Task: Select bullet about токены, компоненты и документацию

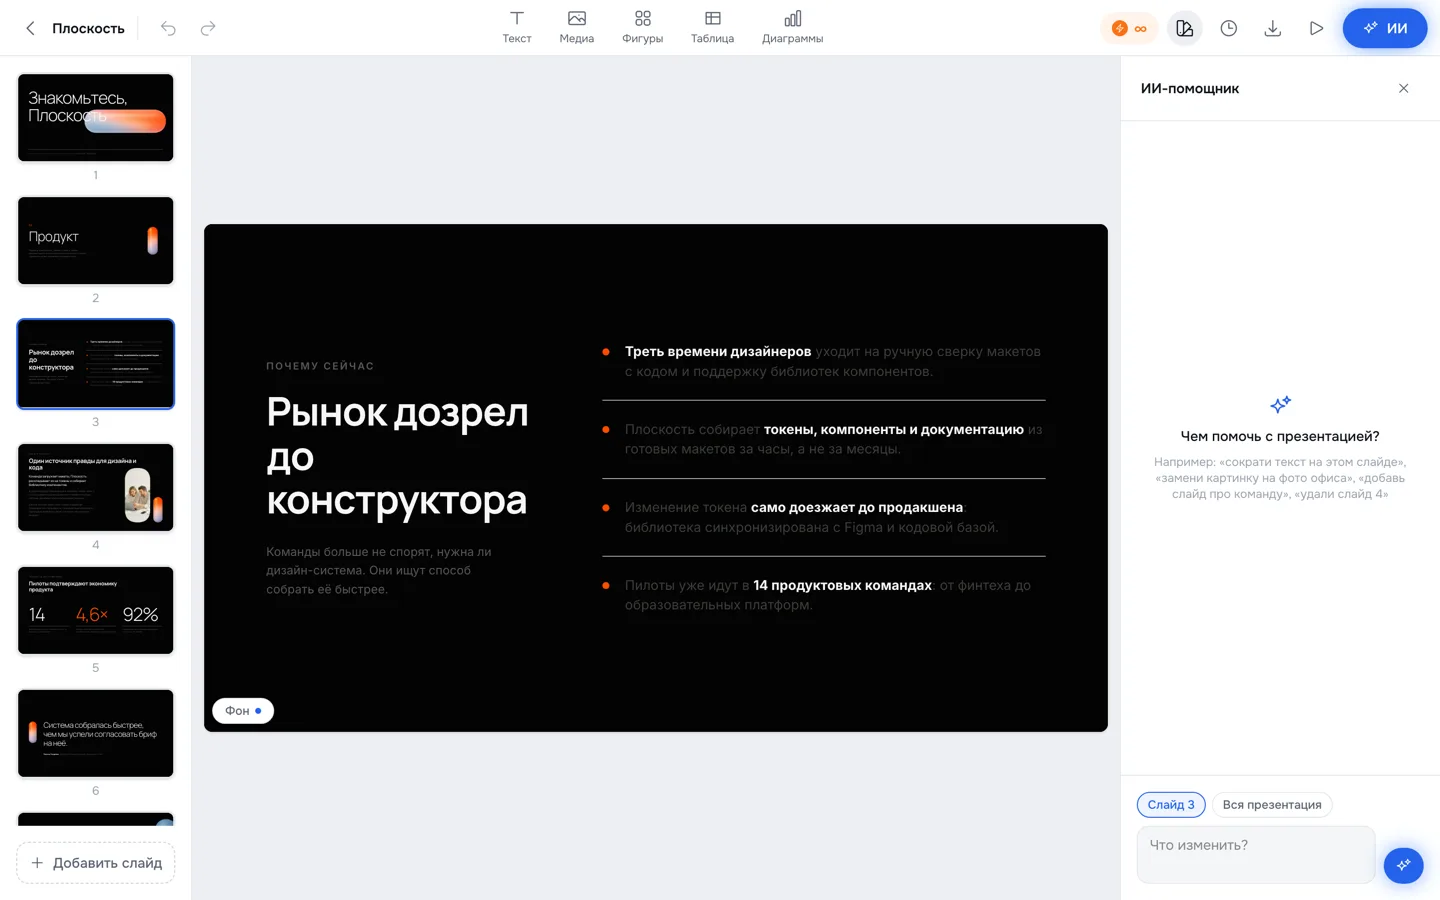Action: 833,439
